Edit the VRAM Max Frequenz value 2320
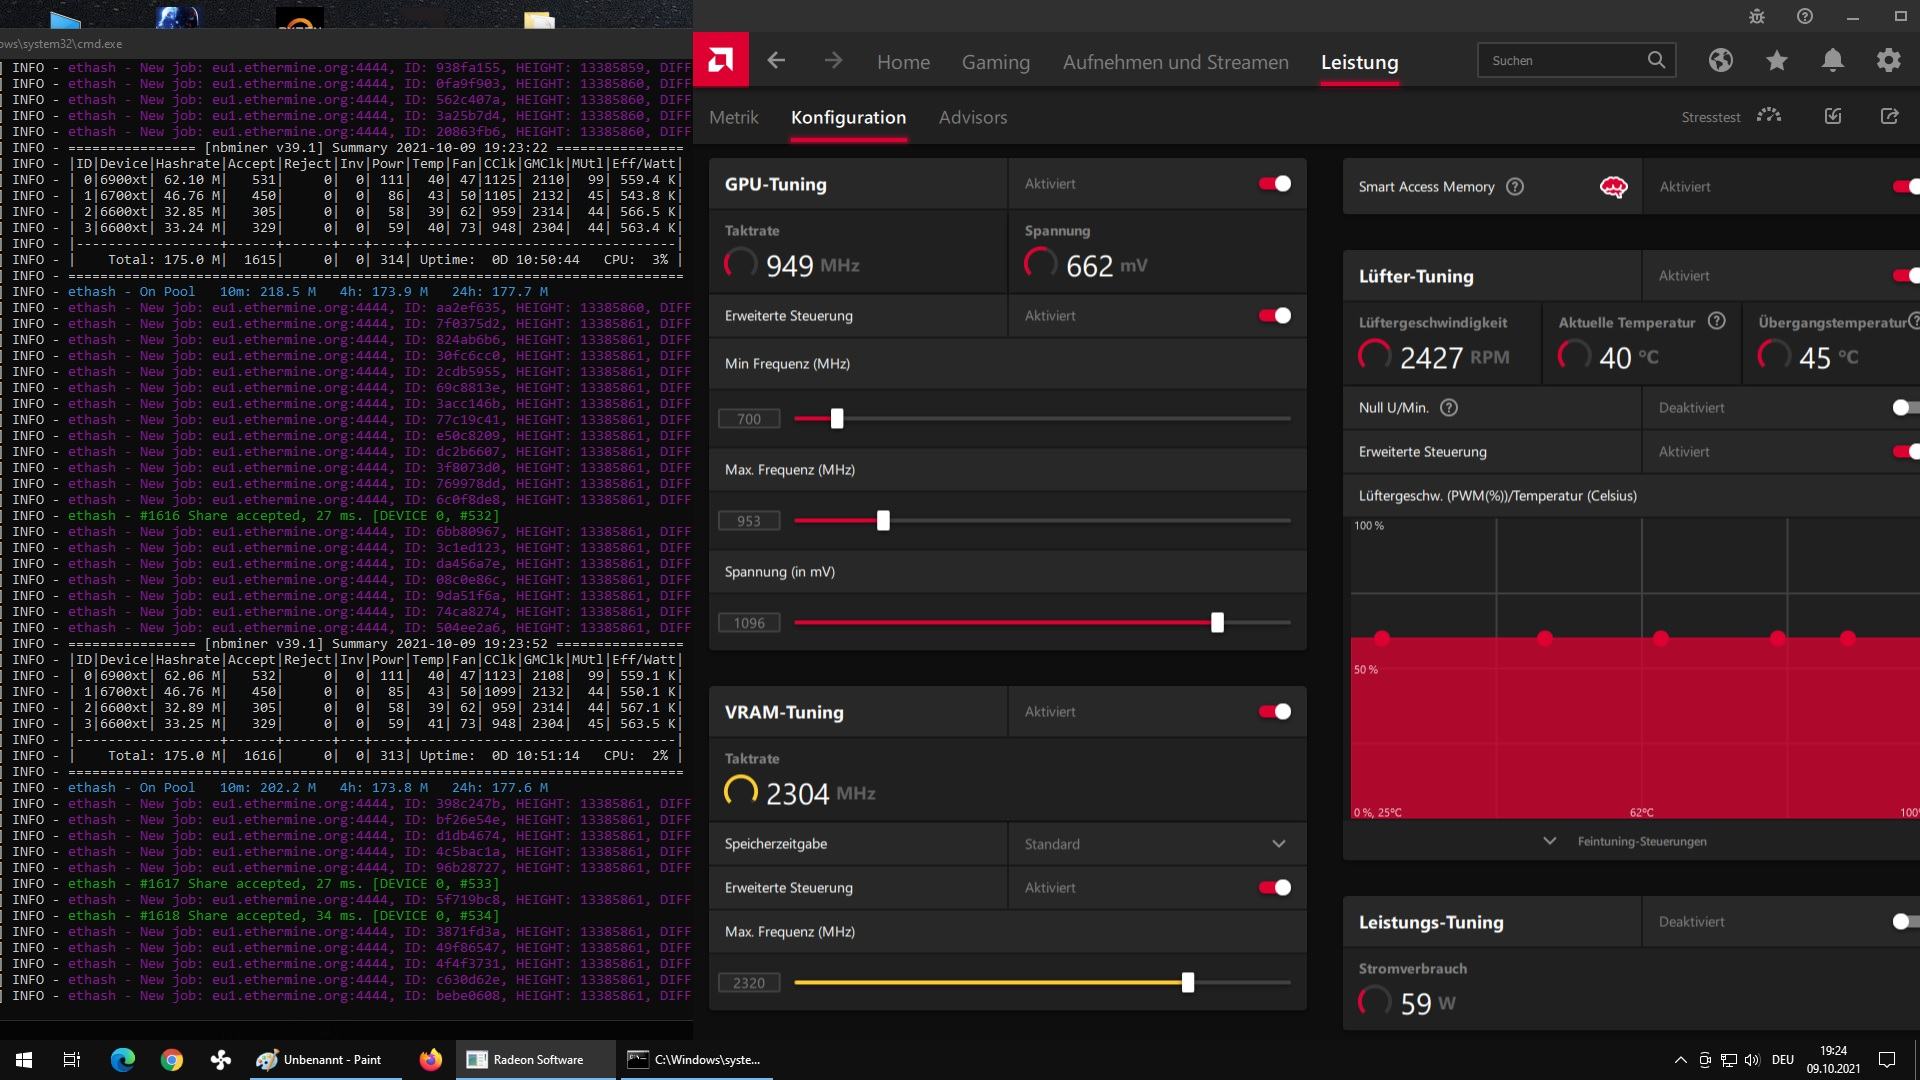This screenshot has width=1920, height=1080. point(749,983)
